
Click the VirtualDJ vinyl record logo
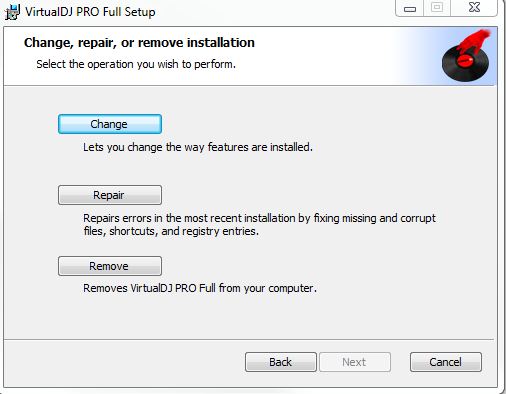(x=466, y=56)
